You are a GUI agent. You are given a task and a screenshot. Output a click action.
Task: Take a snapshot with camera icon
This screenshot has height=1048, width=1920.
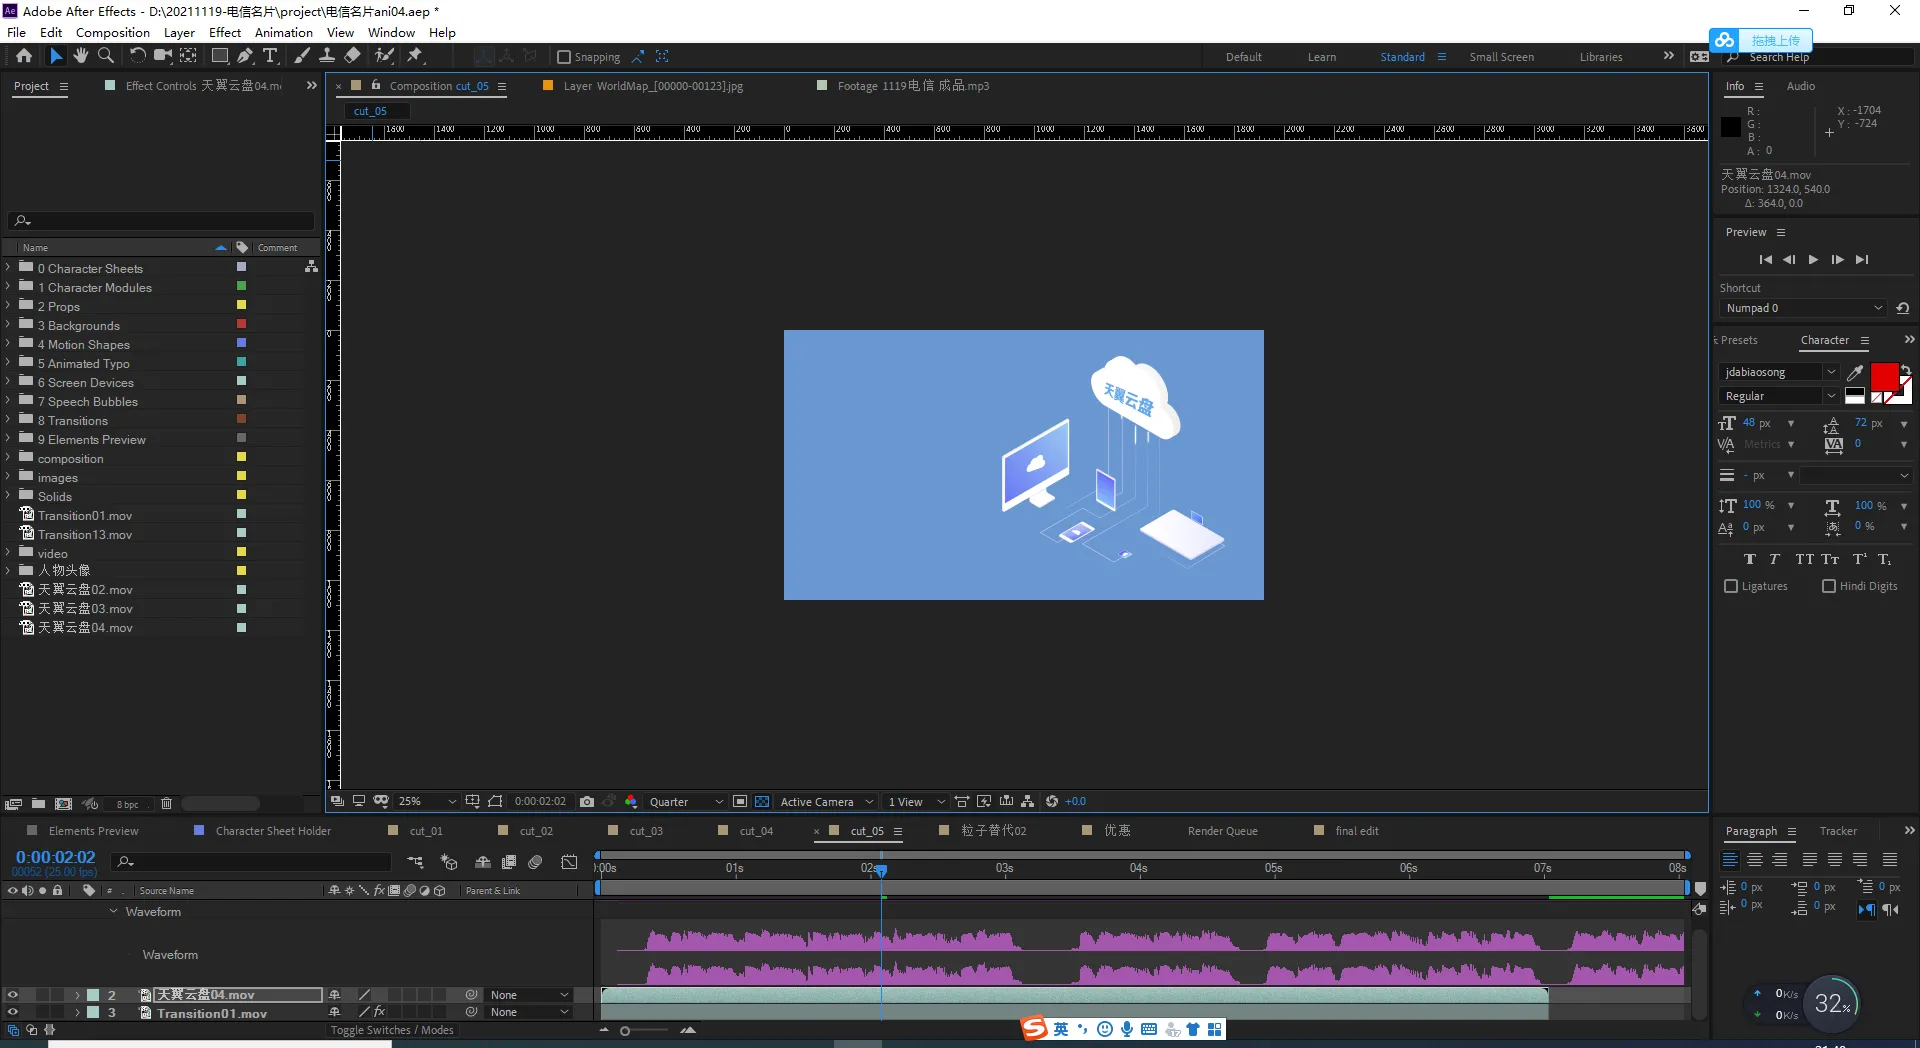pos(587,802)
